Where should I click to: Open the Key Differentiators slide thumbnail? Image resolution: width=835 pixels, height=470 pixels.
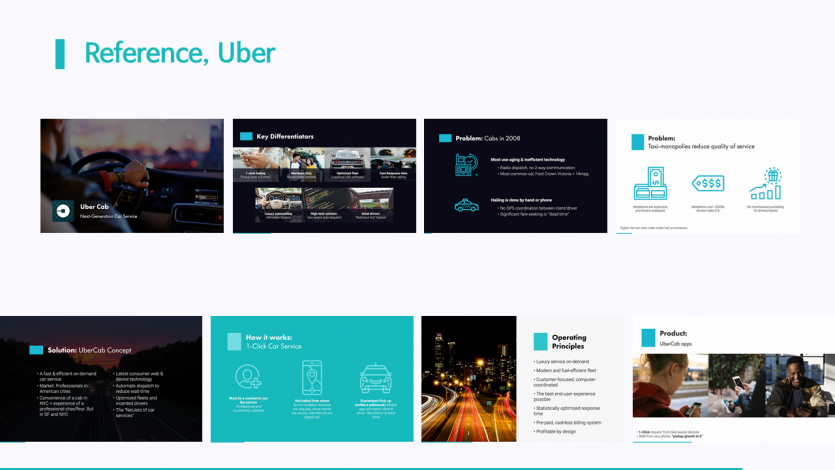pos(324,176)
